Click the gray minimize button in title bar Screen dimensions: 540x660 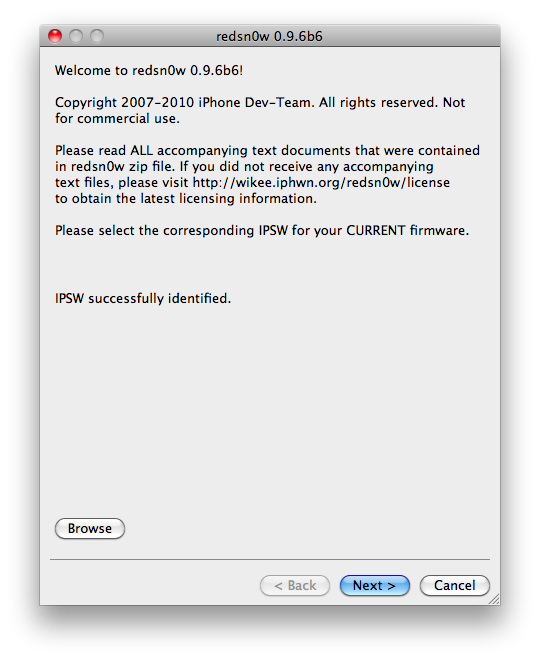pyautogui.click(x=76, y=36)
